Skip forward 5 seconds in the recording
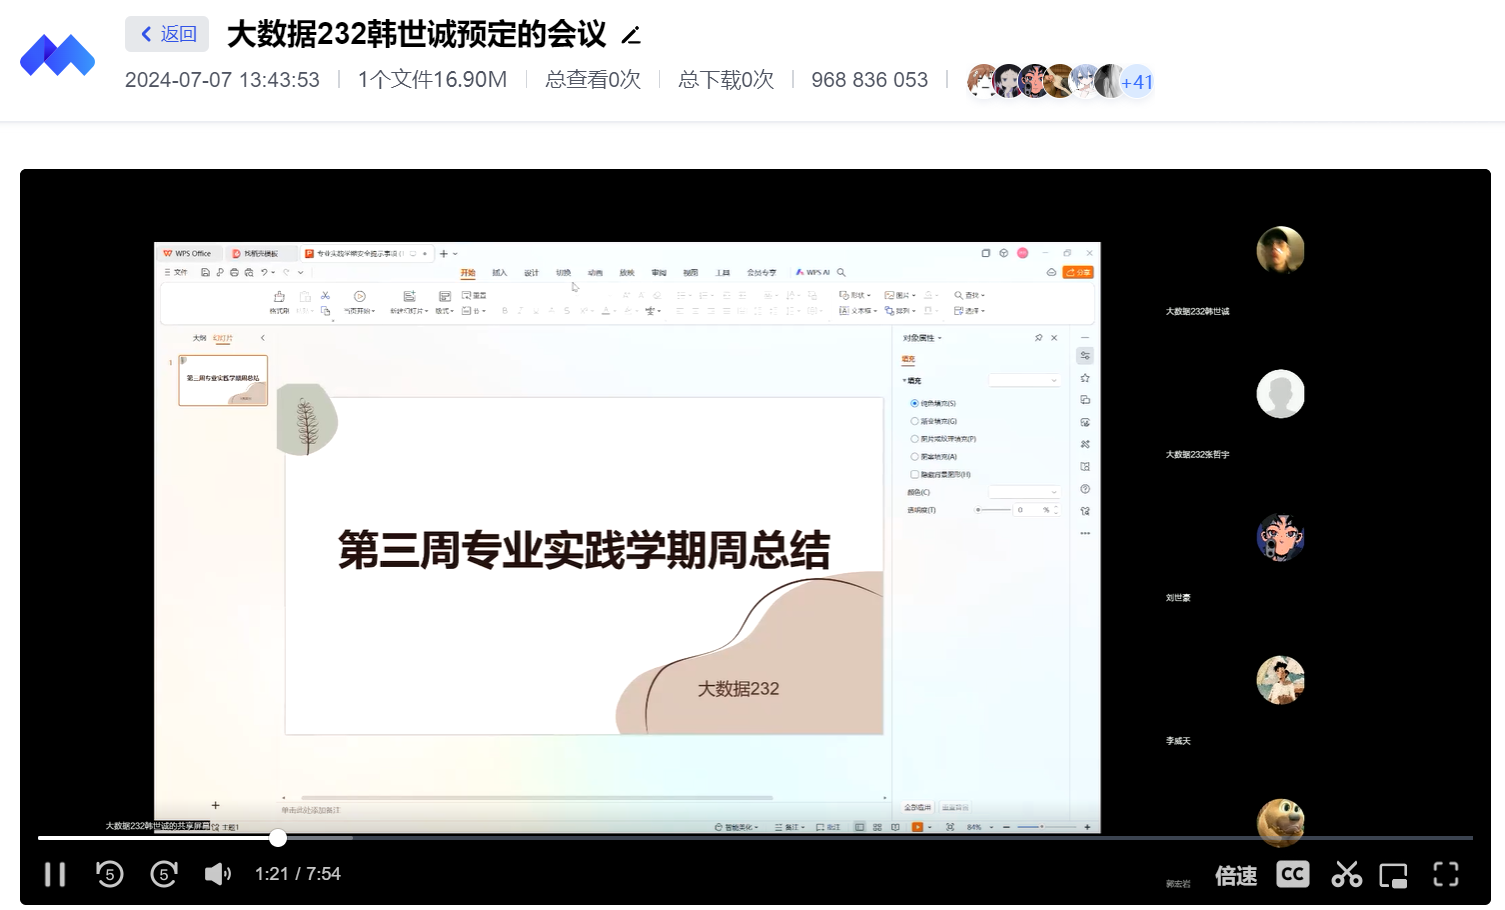The image size is (1505, 910). [164, 875]
